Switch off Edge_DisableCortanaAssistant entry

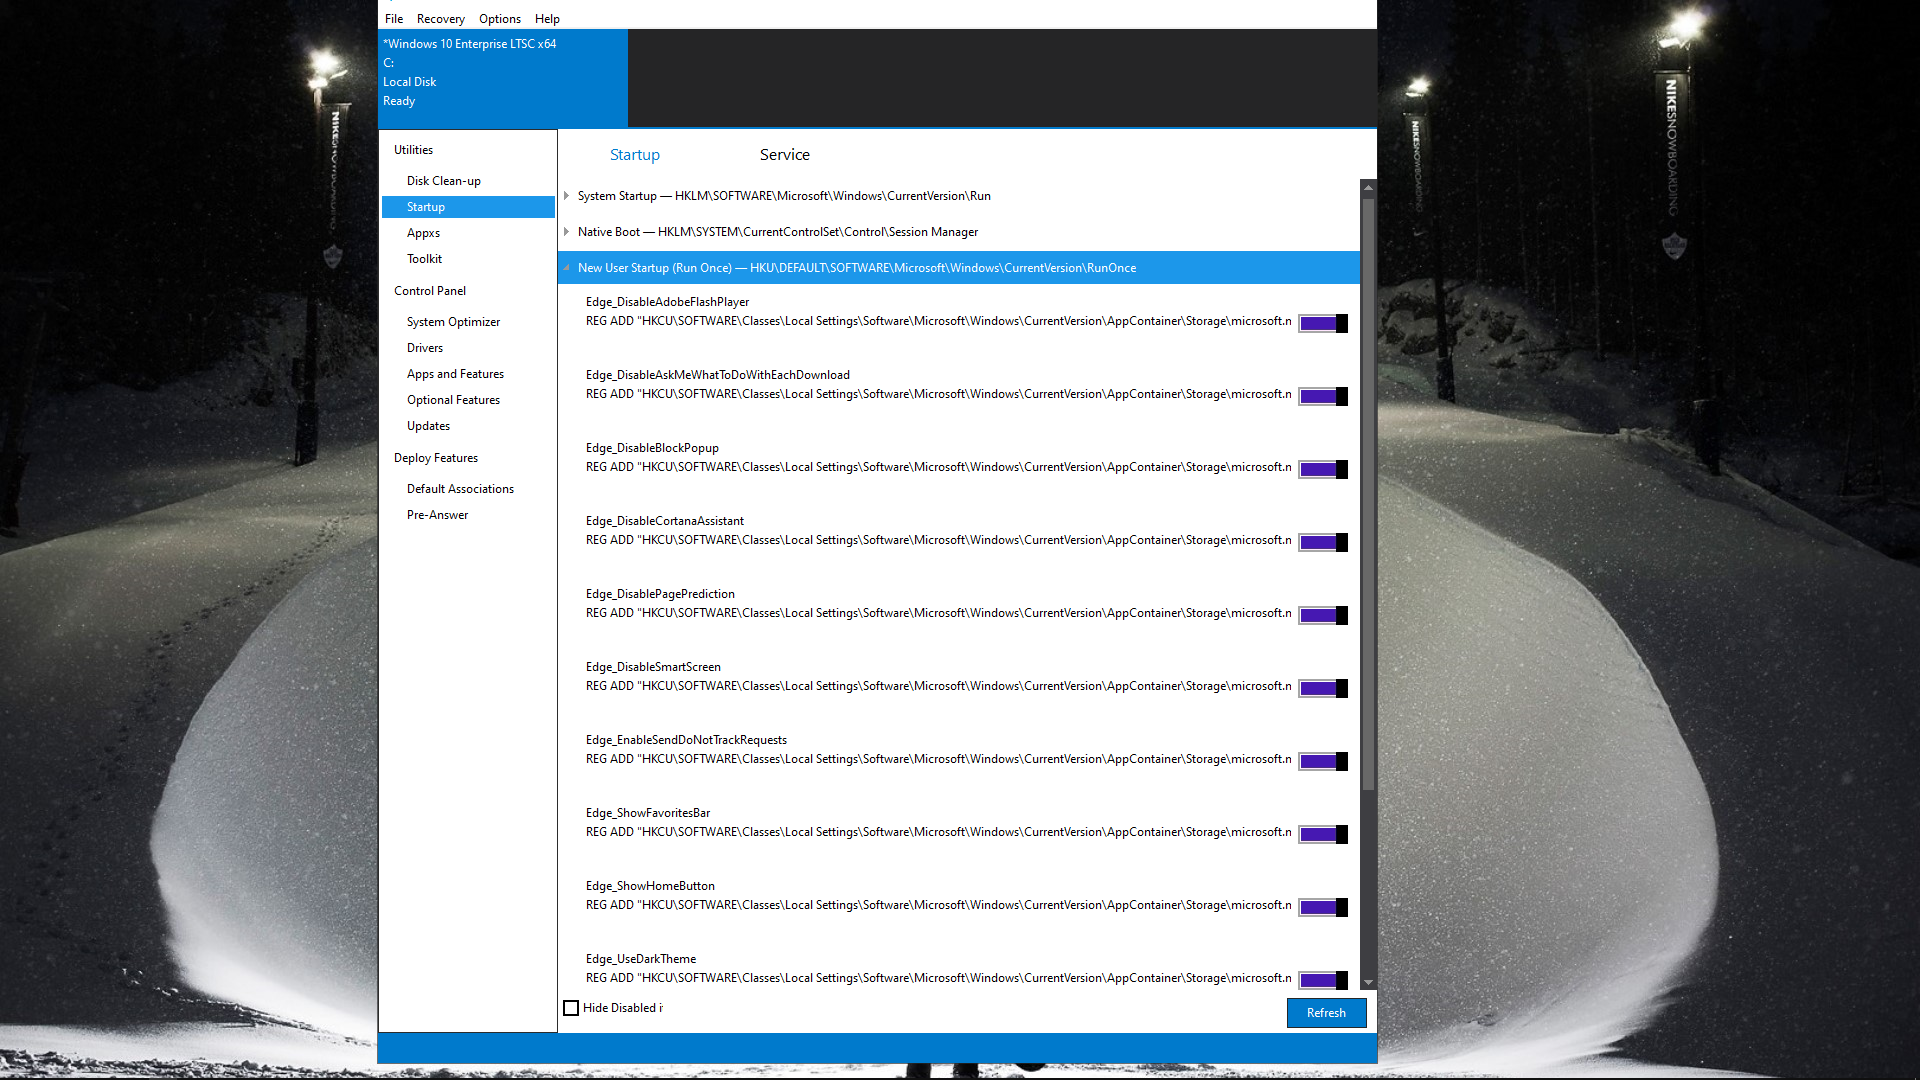click(x=1322, y=542)
